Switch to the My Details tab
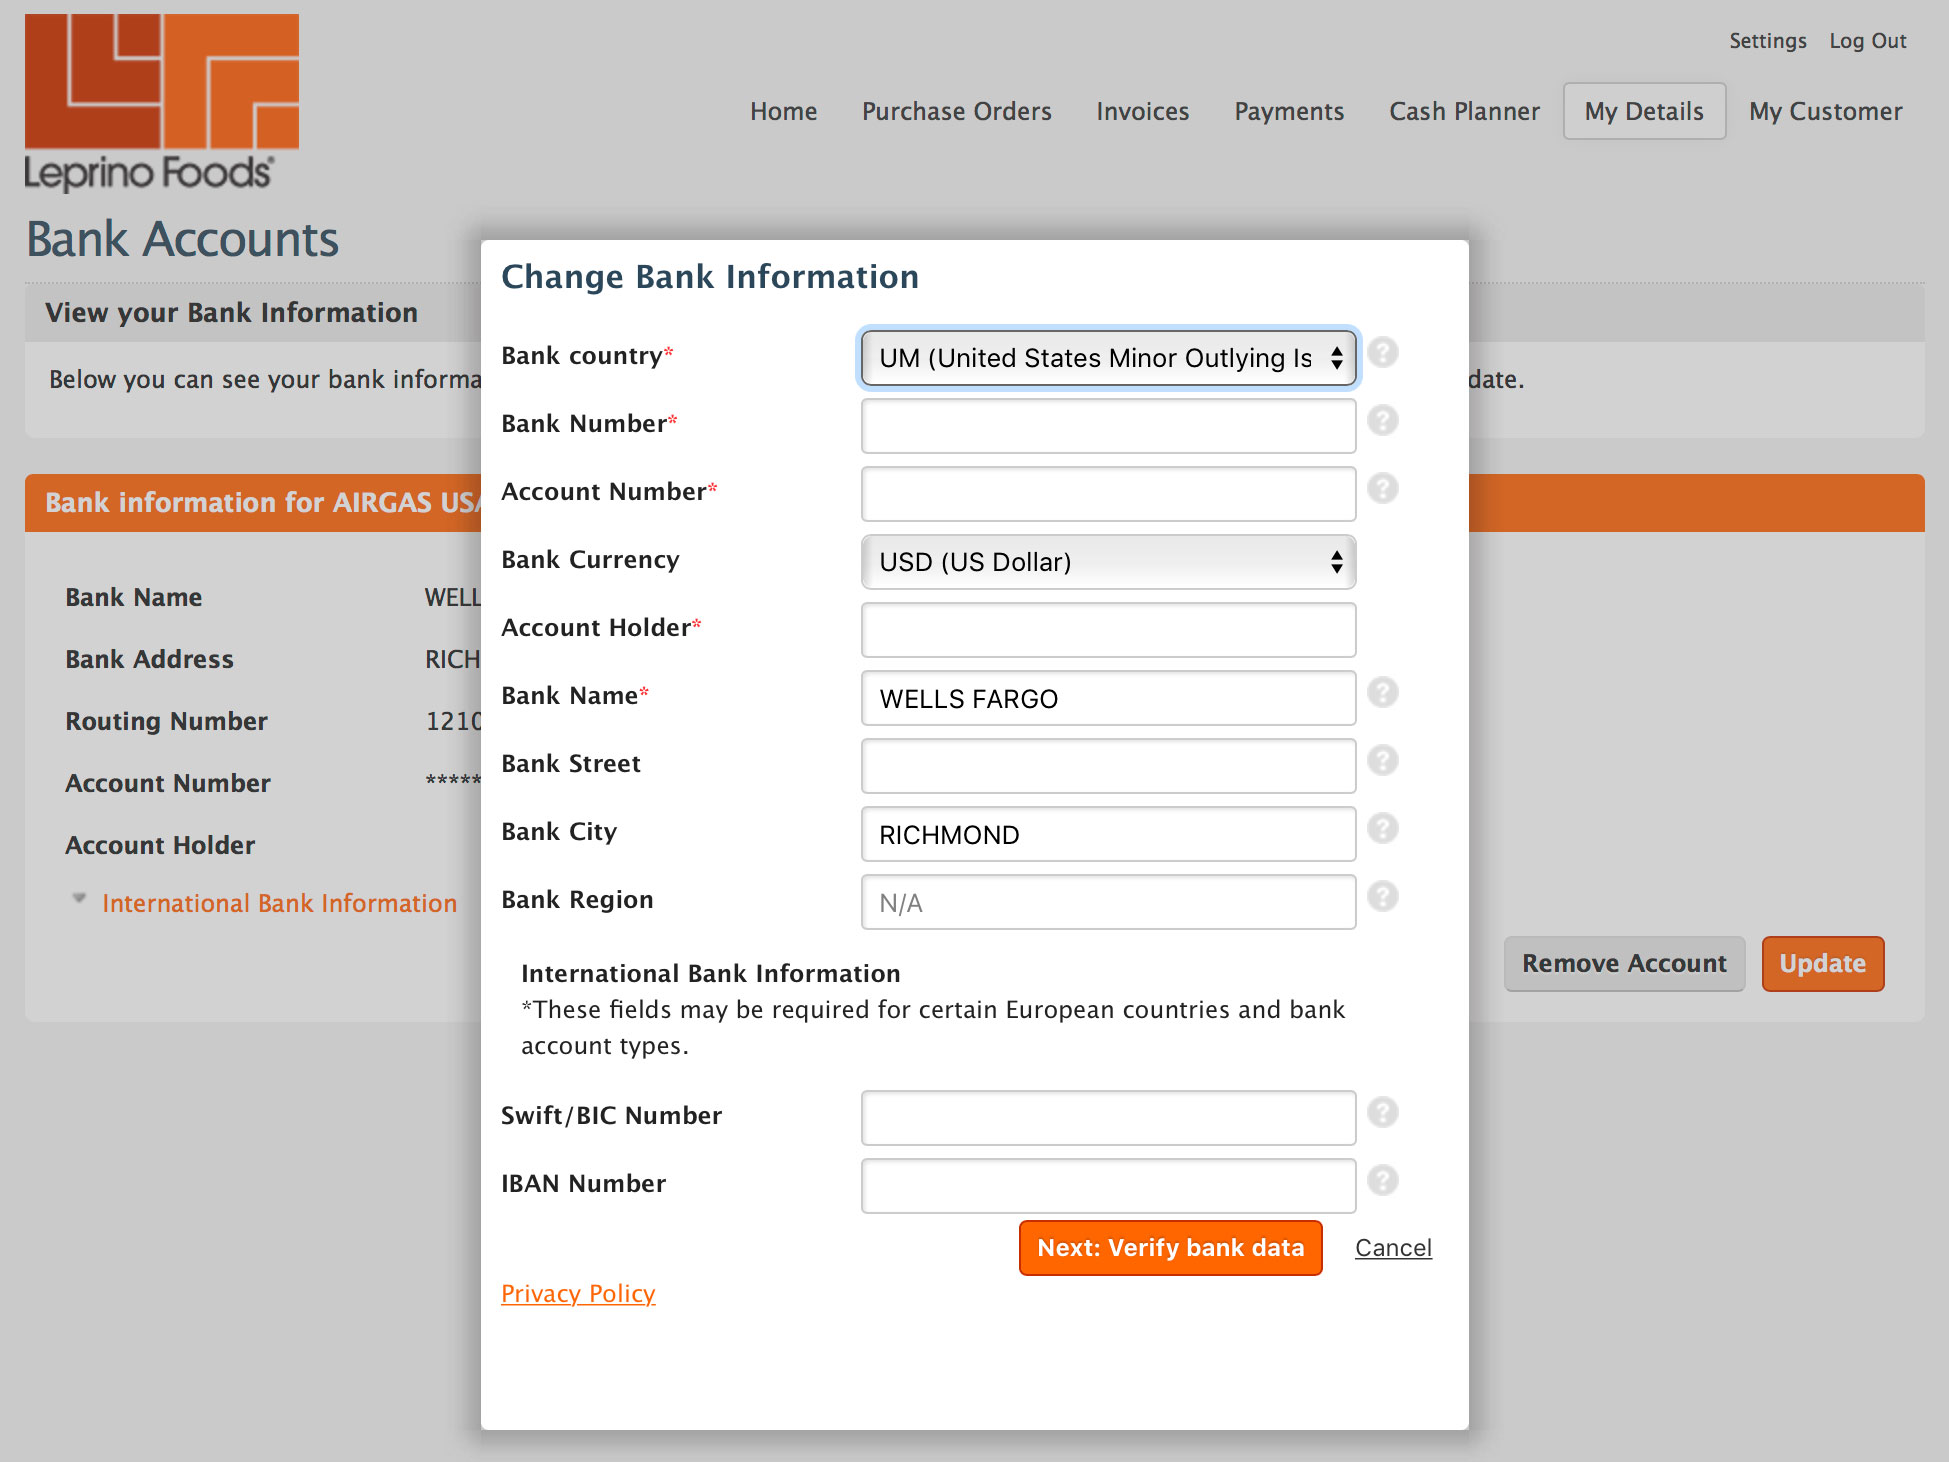 1643,111
